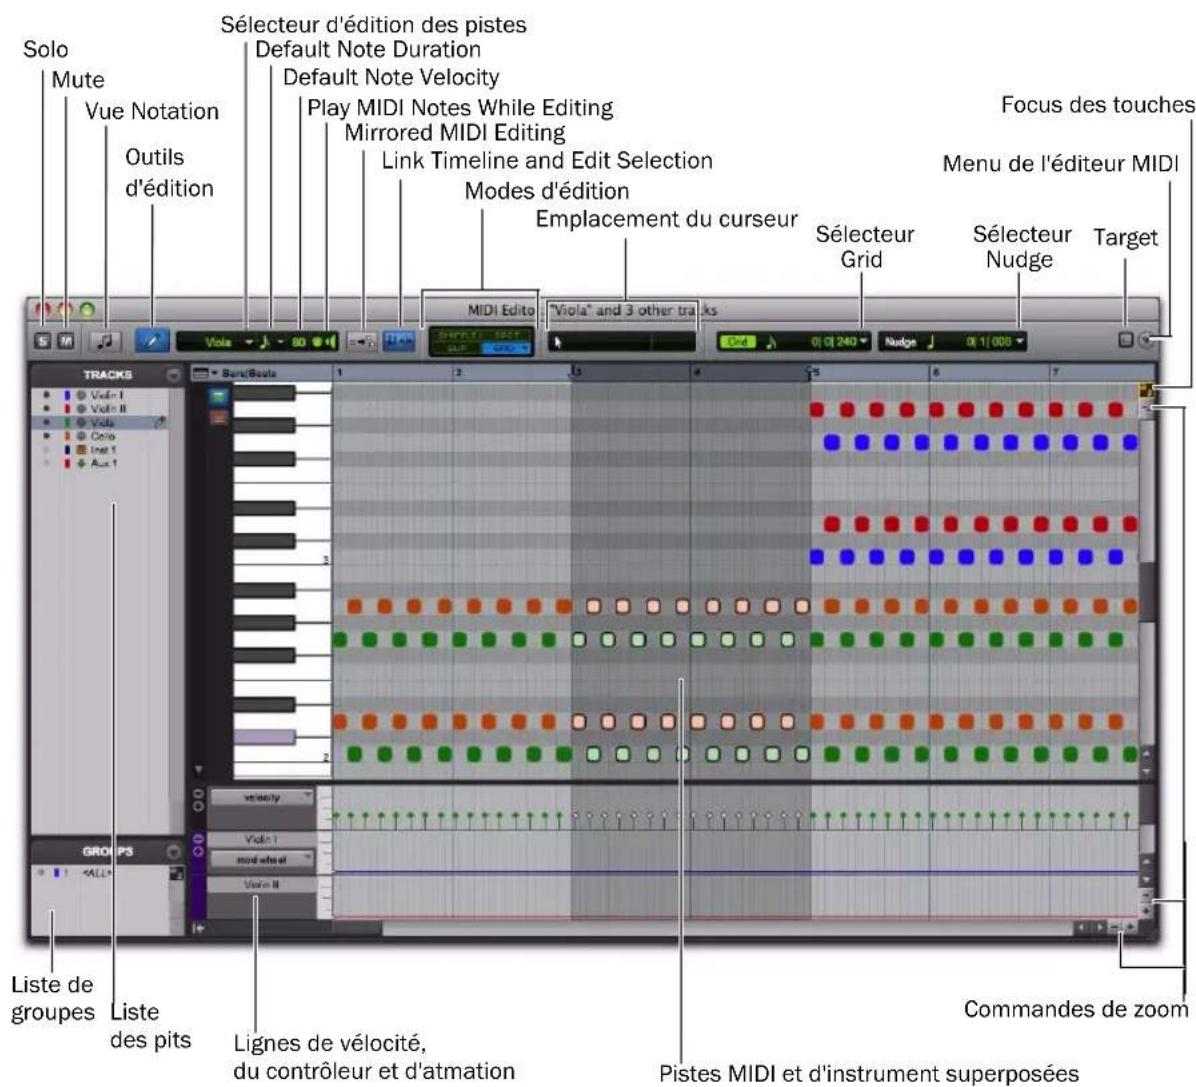Screen dimensions: 1196x1087
Task: Open the Tracks list popup menu
Action: point(173,375)
